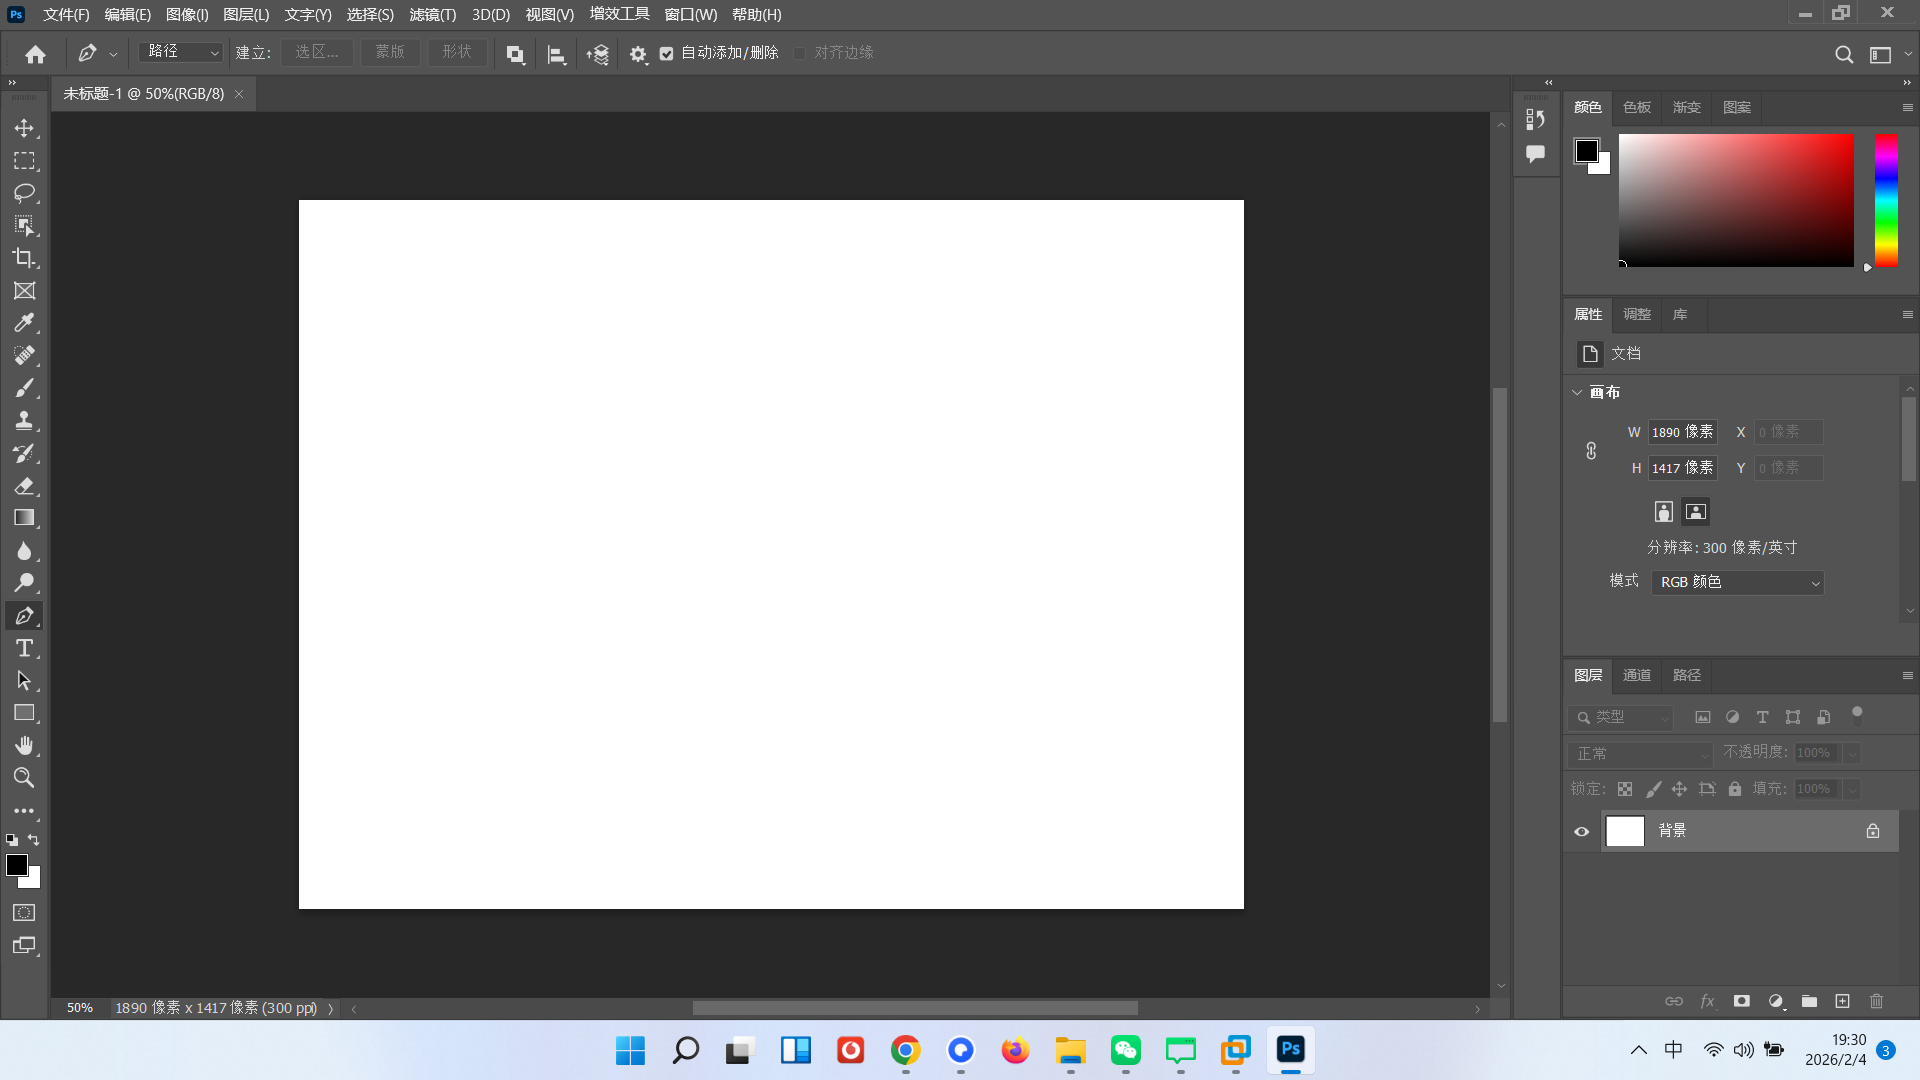Click the 形状 button in the options bar
This screenshot has height=1080, width=1920.
(x=457, y=52)
